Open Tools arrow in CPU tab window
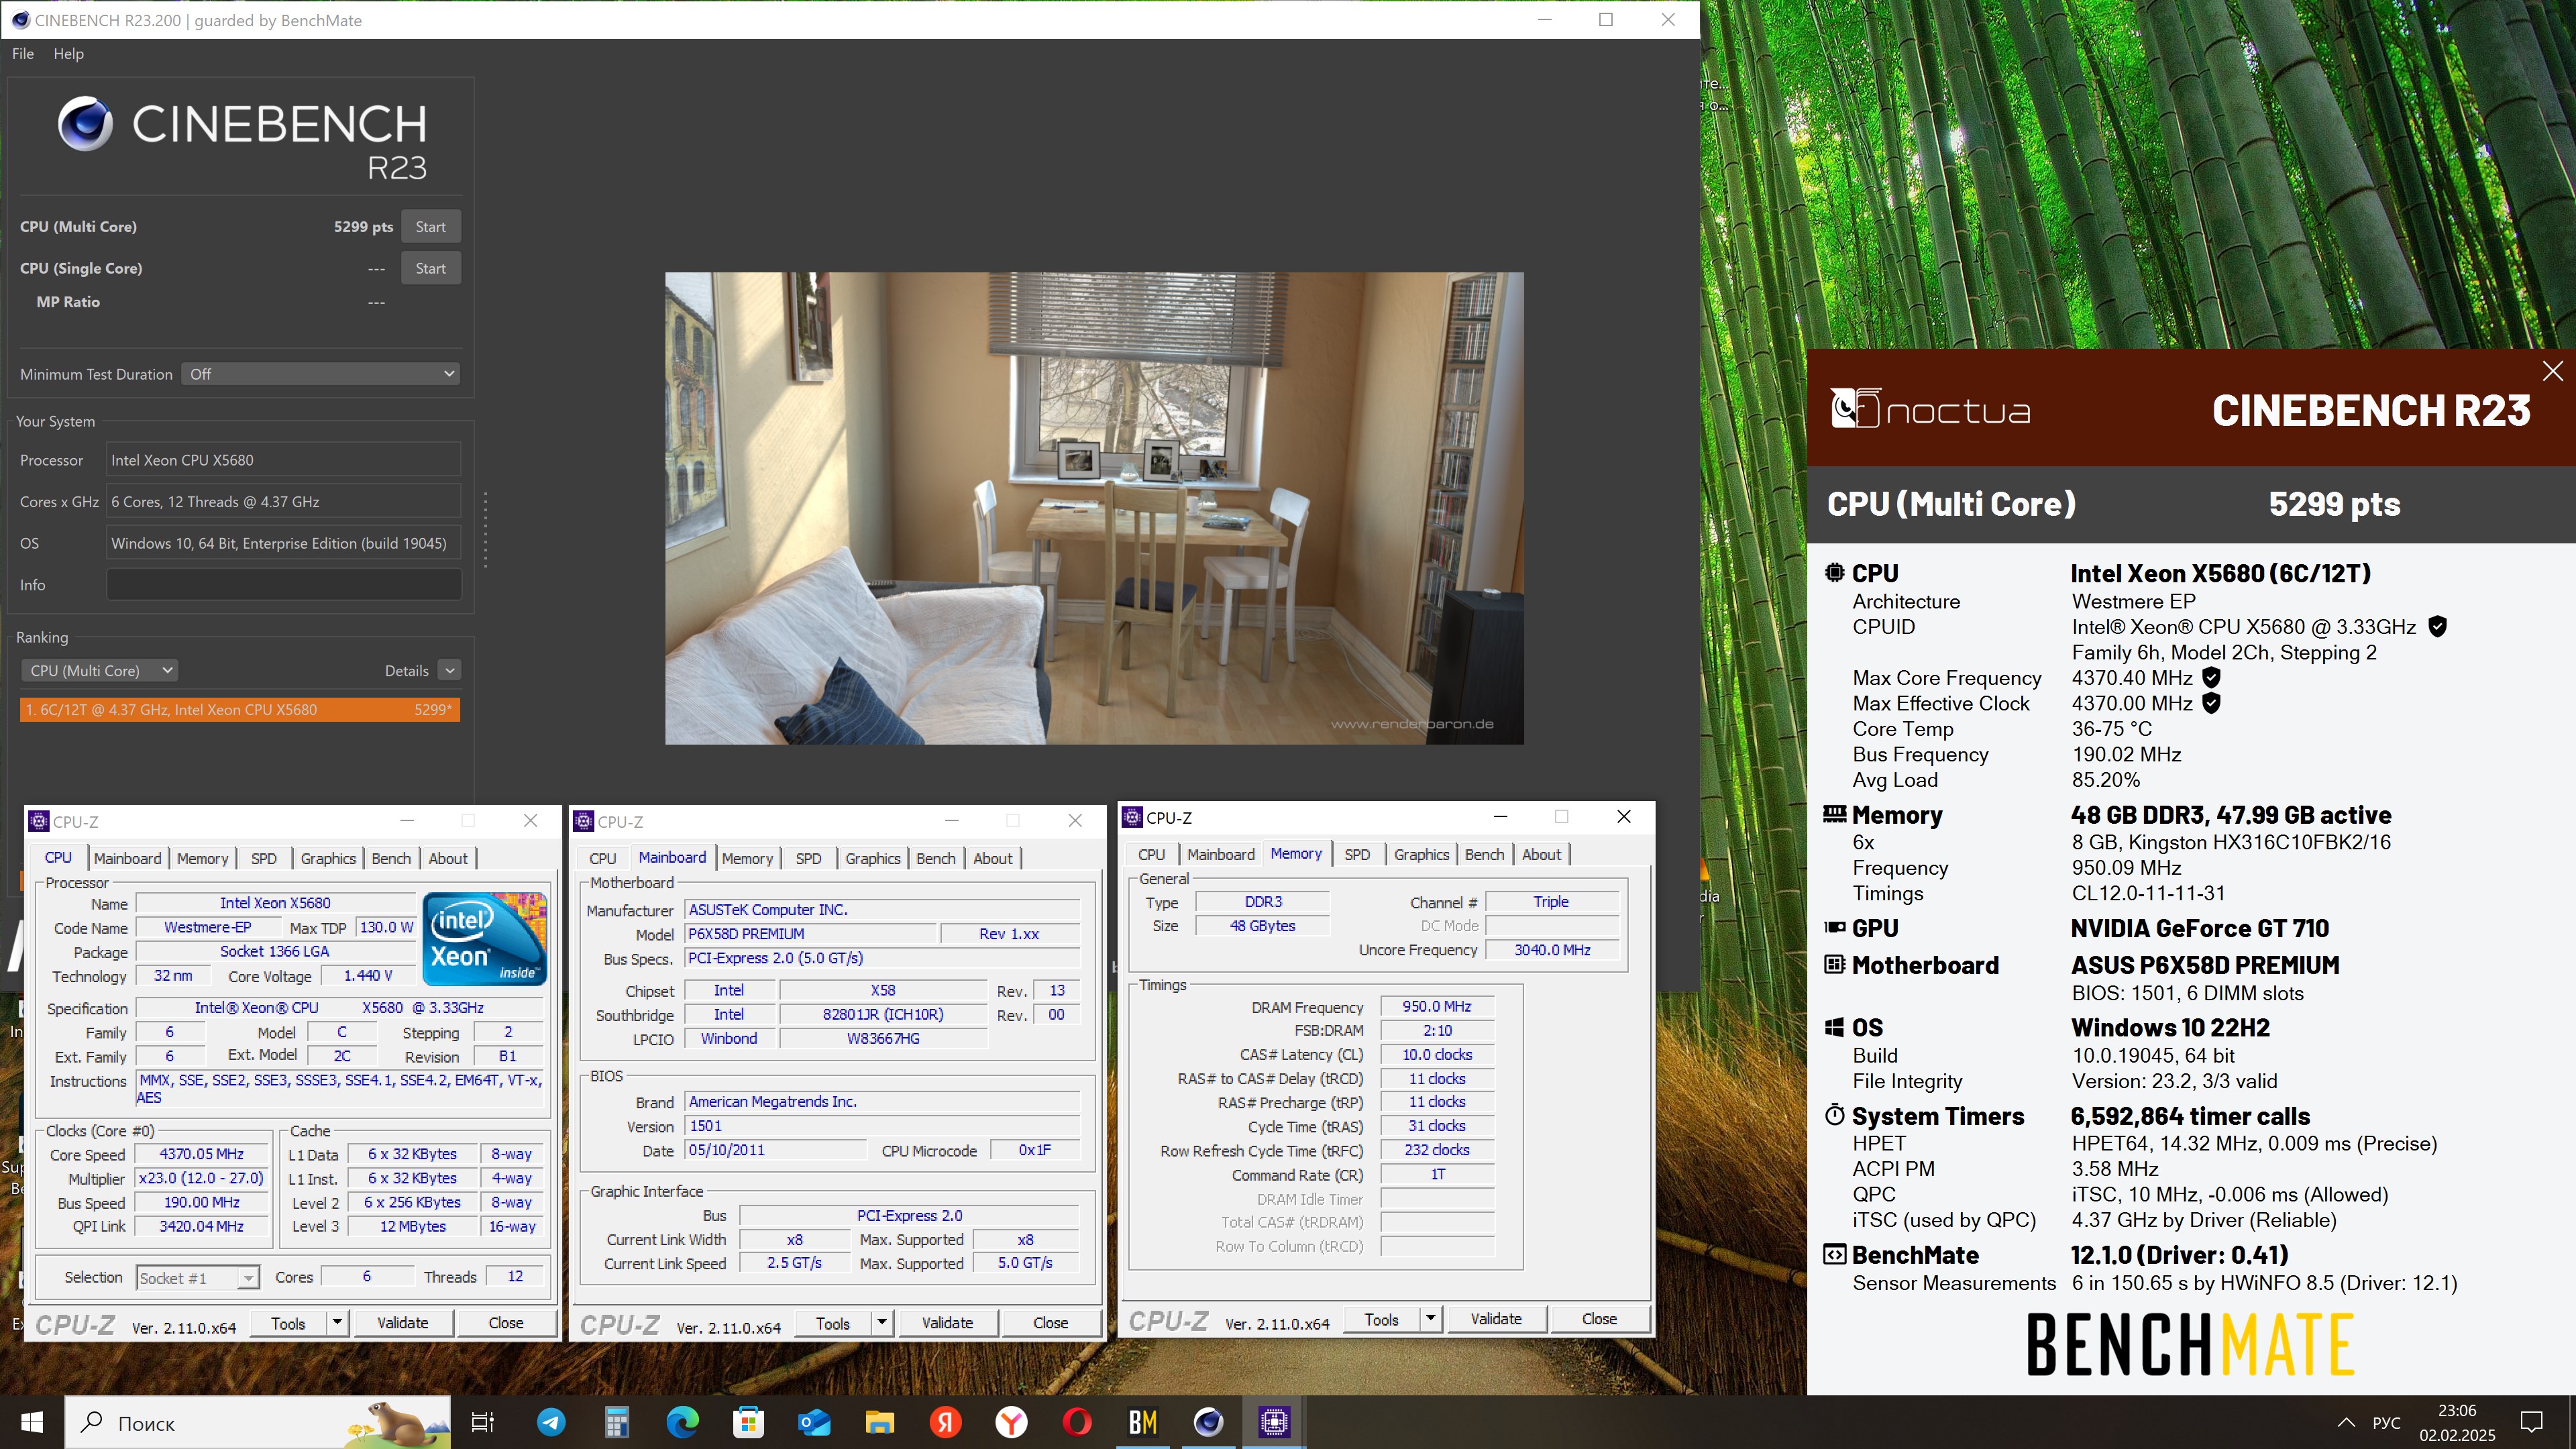 [337, 1323]
